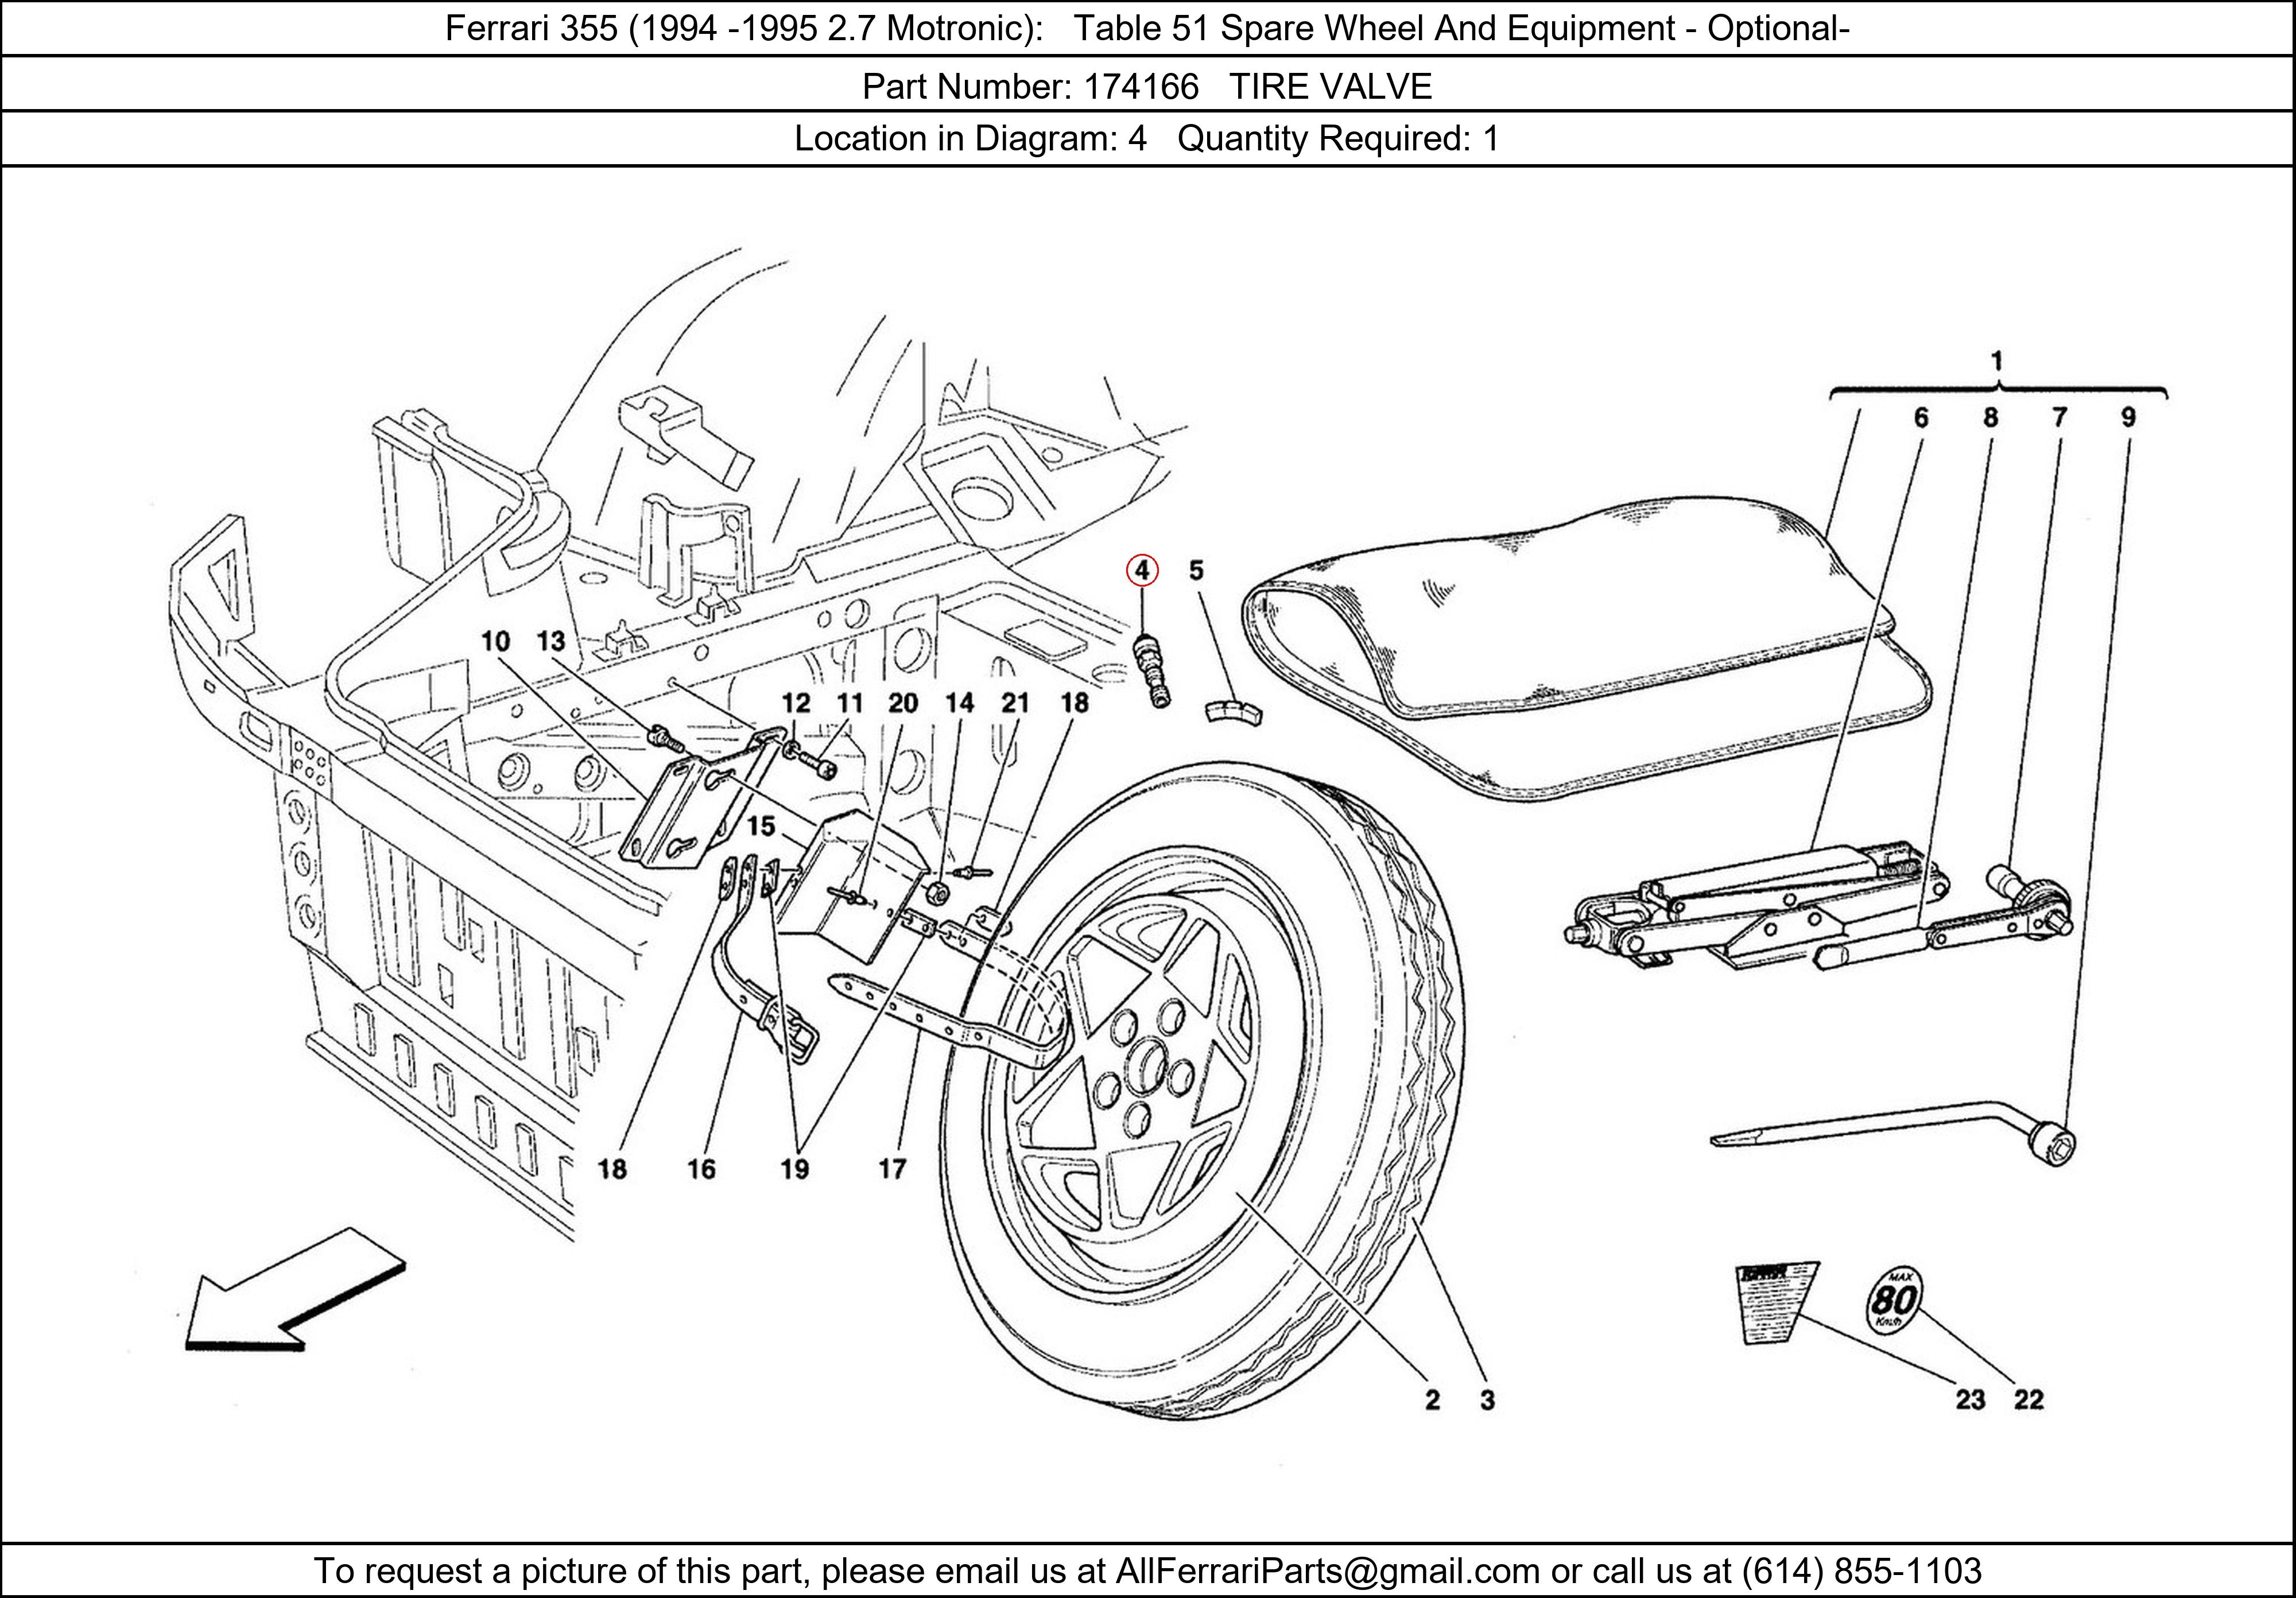The width and height of the screenshot is (2296, 1598).
Task: Click callout number 1 above bracket
Action: point(1997,360)
